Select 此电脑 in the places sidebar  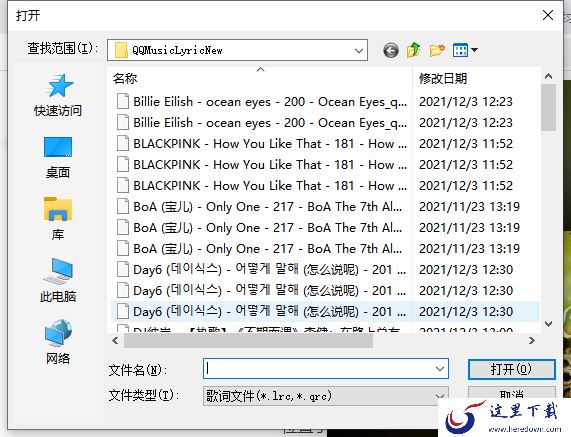(58, 280)
